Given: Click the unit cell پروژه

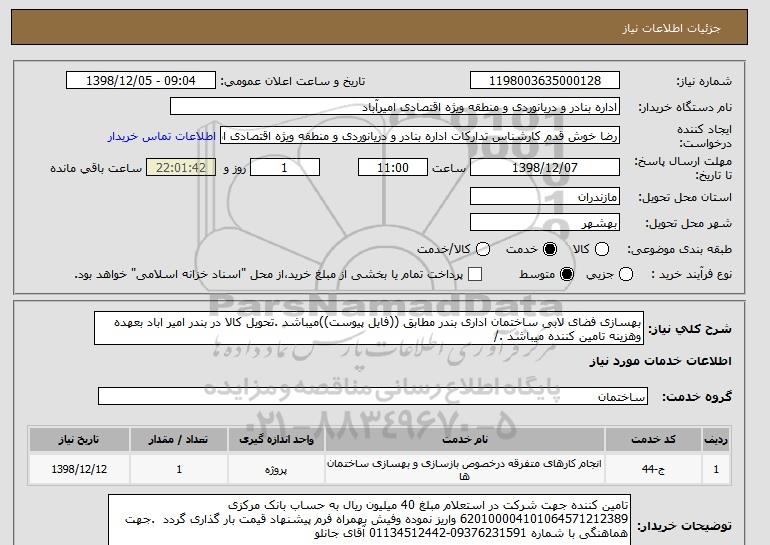Looking at the screenshot, I should tap(276, 469).
